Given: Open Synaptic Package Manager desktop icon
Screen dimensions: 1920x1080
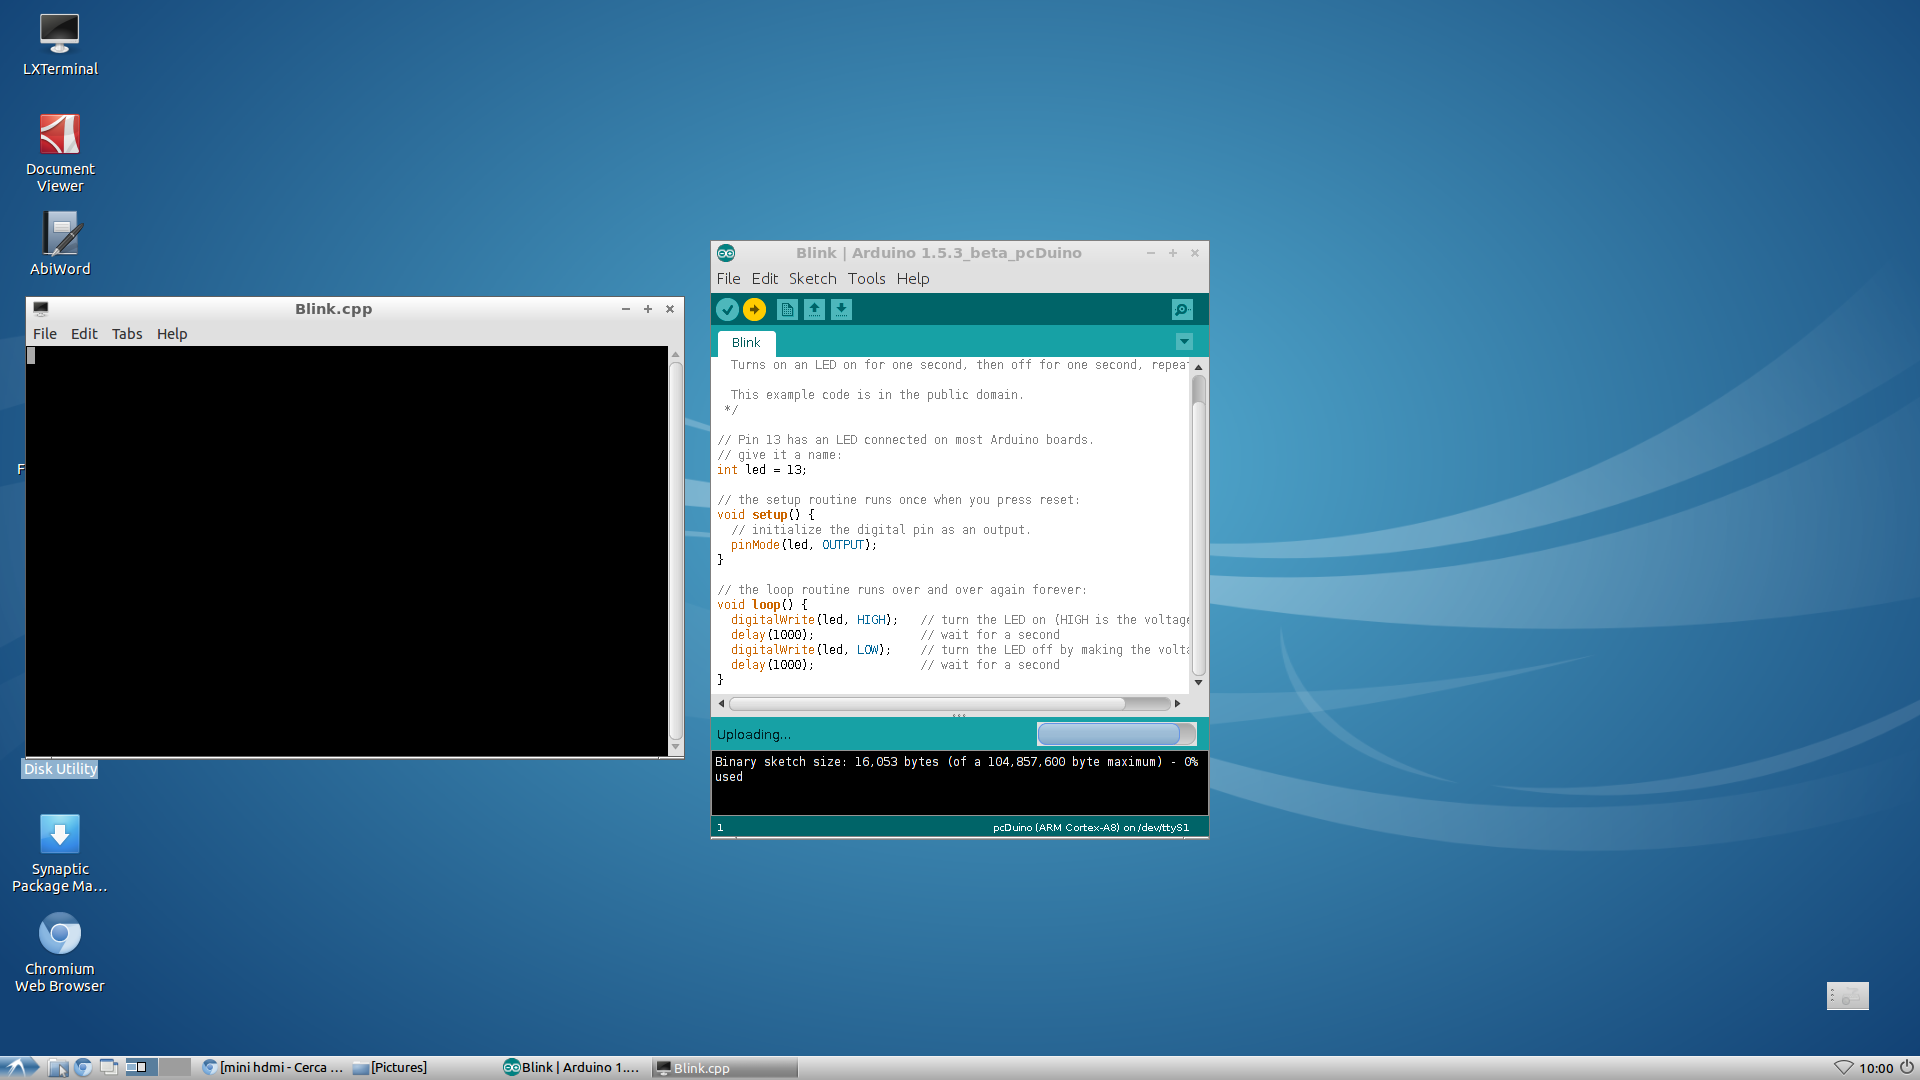Looking at the screenshot, I should pos(60,852).
